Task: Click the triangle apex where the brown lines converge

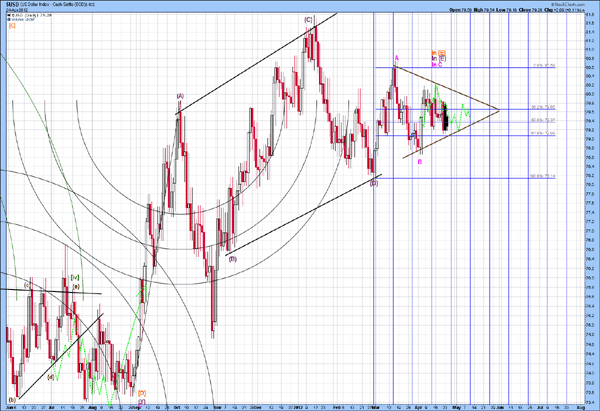Action: tap(499, 110)
